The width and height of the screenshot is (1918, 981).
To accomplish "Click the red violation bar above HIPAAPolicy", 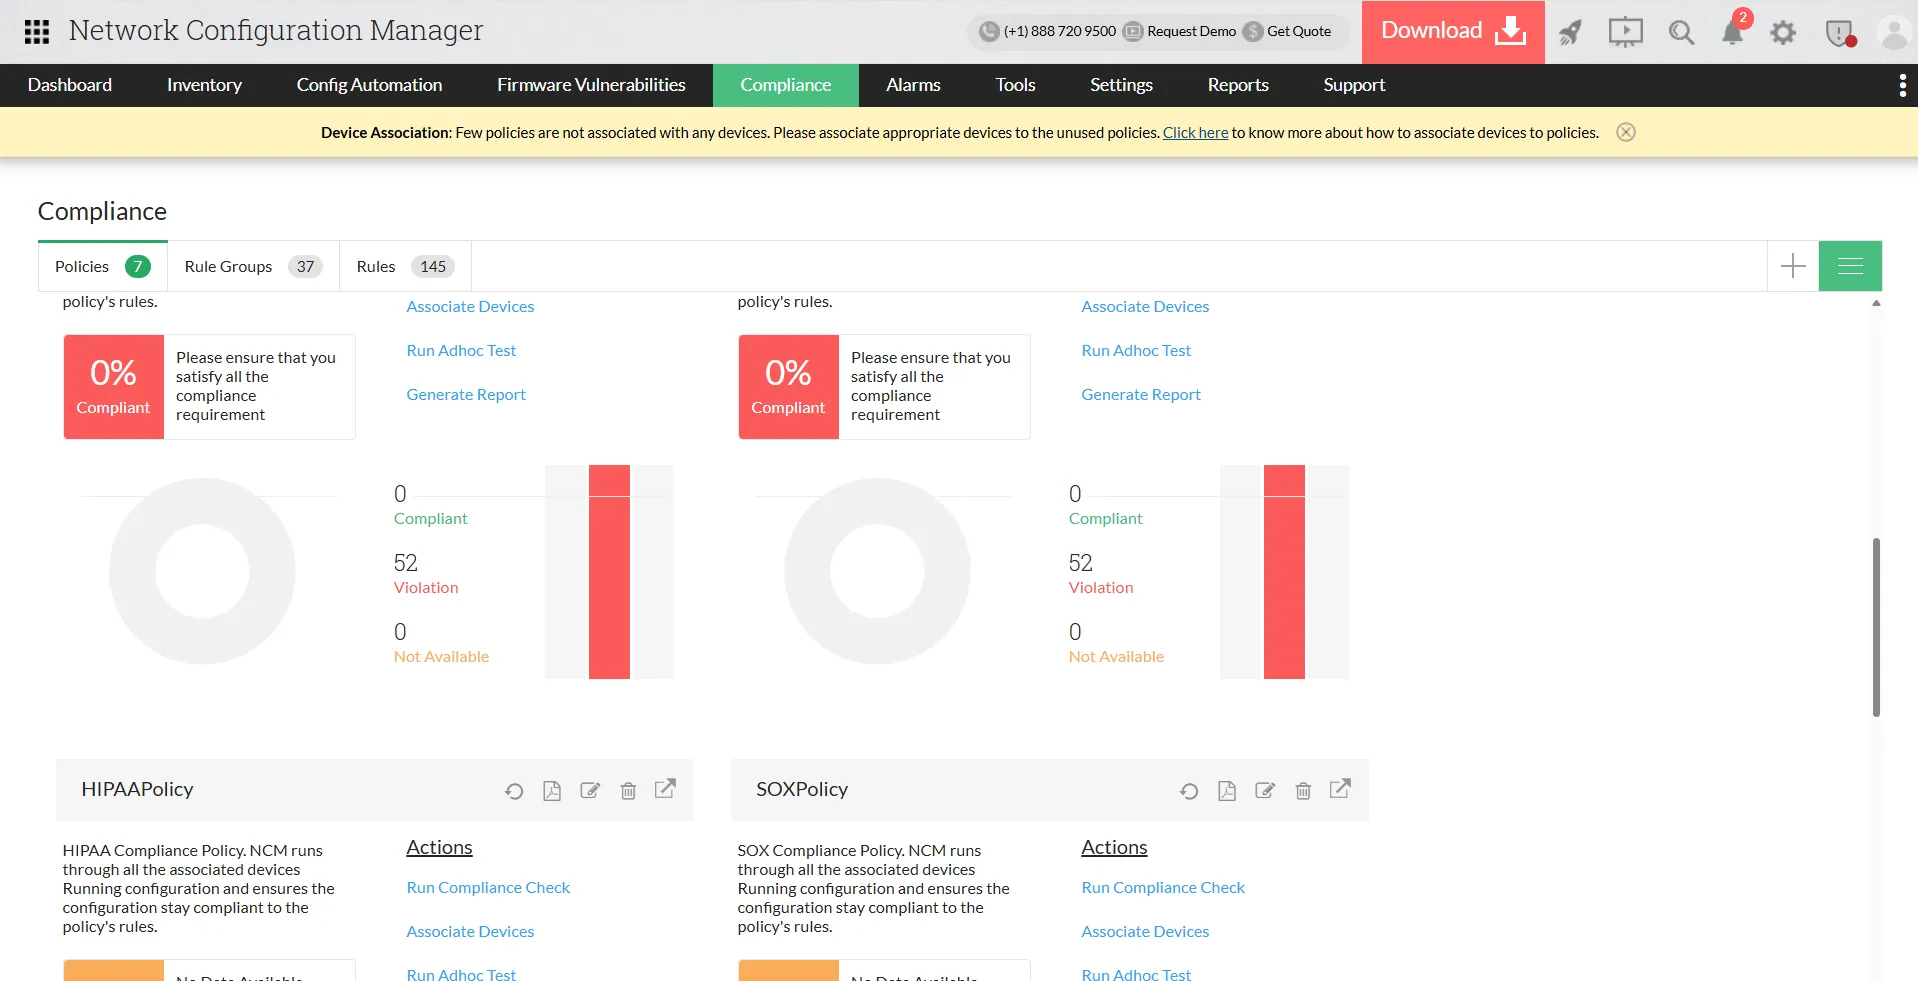I will (x=609, y=572).
